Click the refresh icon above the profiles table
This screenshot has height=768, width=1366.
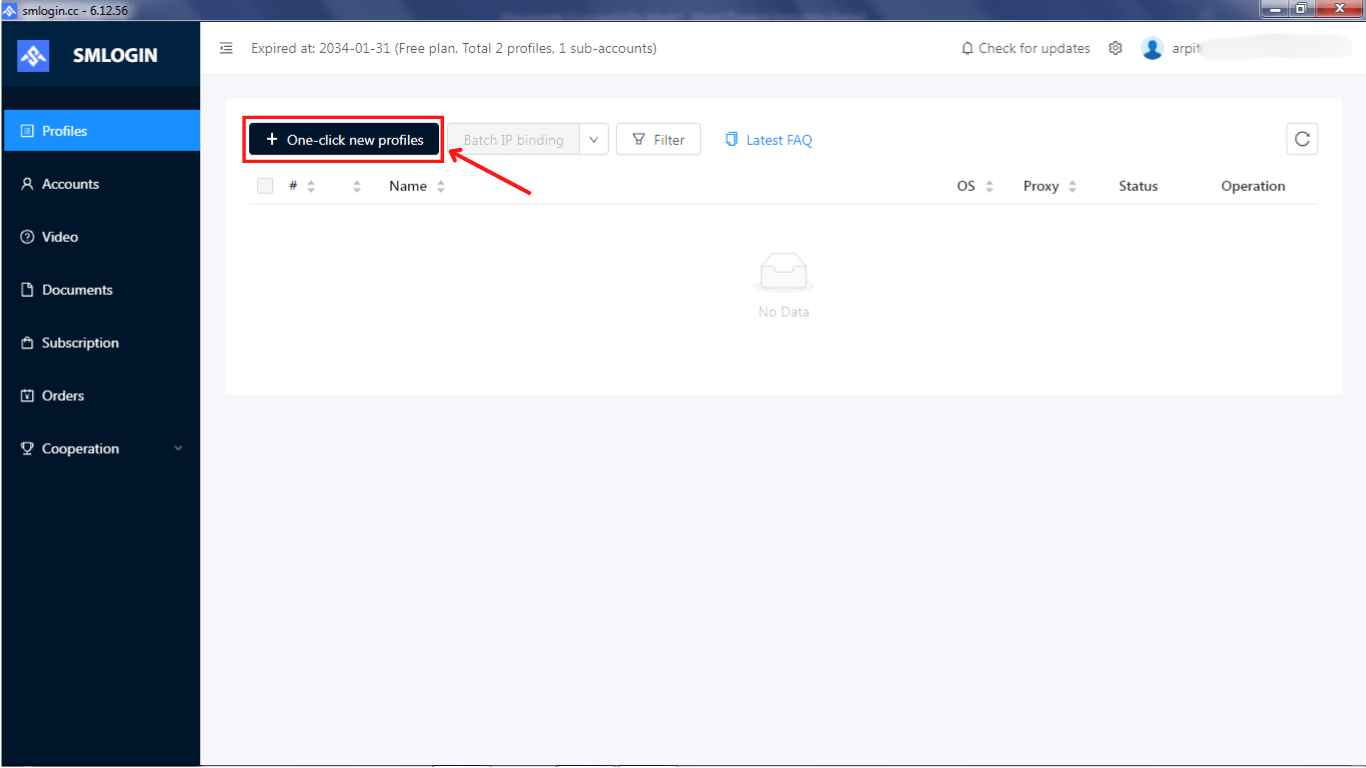pos(1301,139)
